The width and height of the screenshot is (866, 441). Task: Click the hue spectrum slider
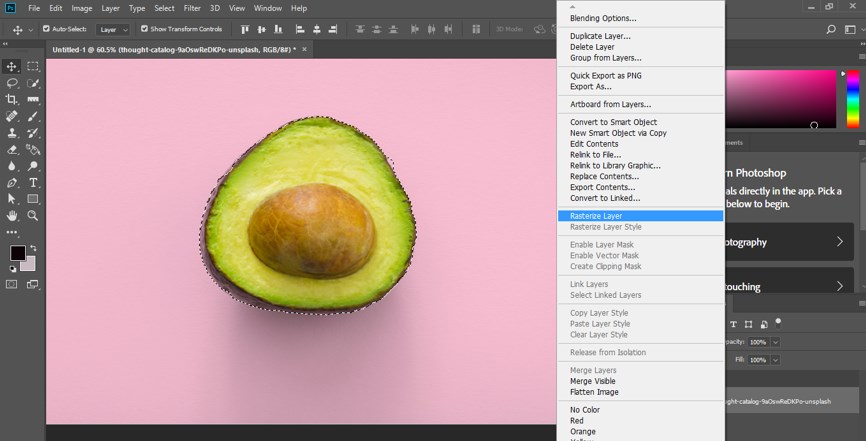(853, 99)
